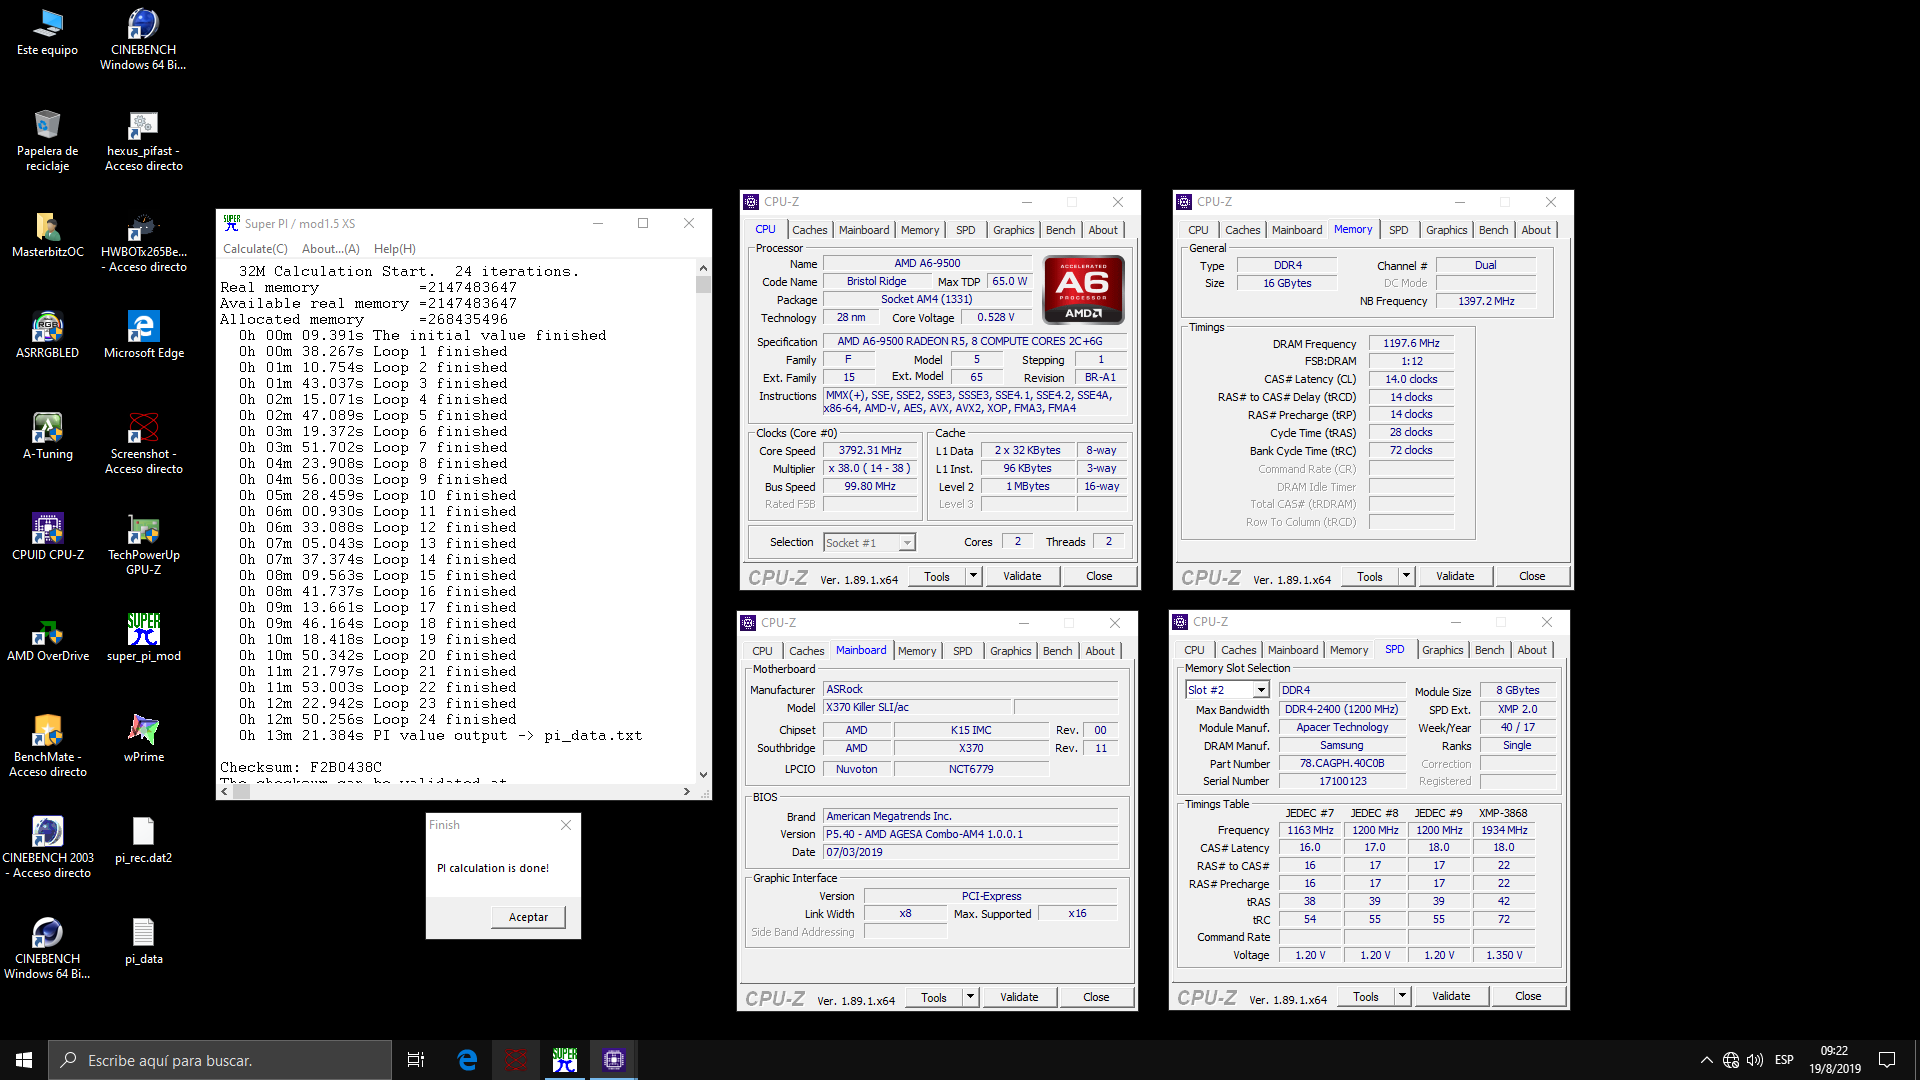Switch to Caches tab in CPU window
Screen dimensions: 1920x1080
click(x=809, y=230)
